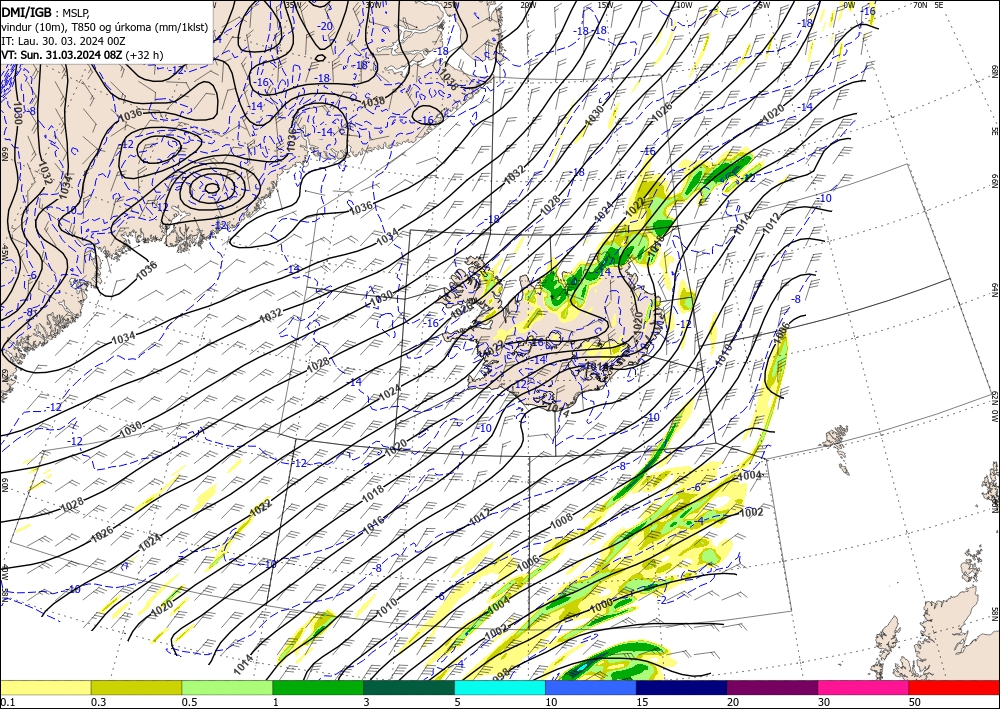Select the dark green 3–5 legend swatch
The image size is (1000, 709).
coord(409,687)
